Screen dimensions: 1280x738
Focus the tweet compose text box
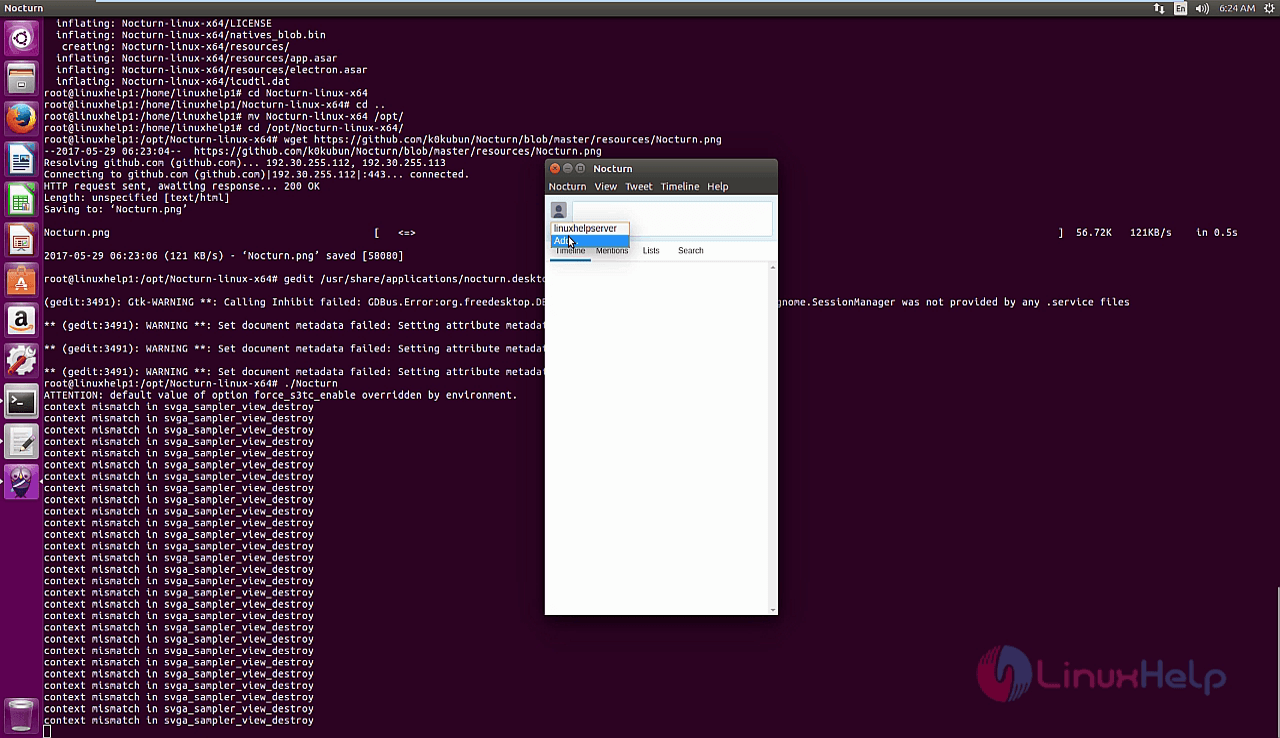coord(672,217)
